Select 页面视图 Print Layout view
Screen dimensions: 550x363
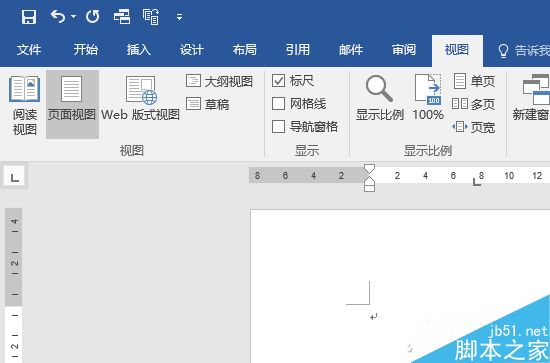(x=72, y=105)
